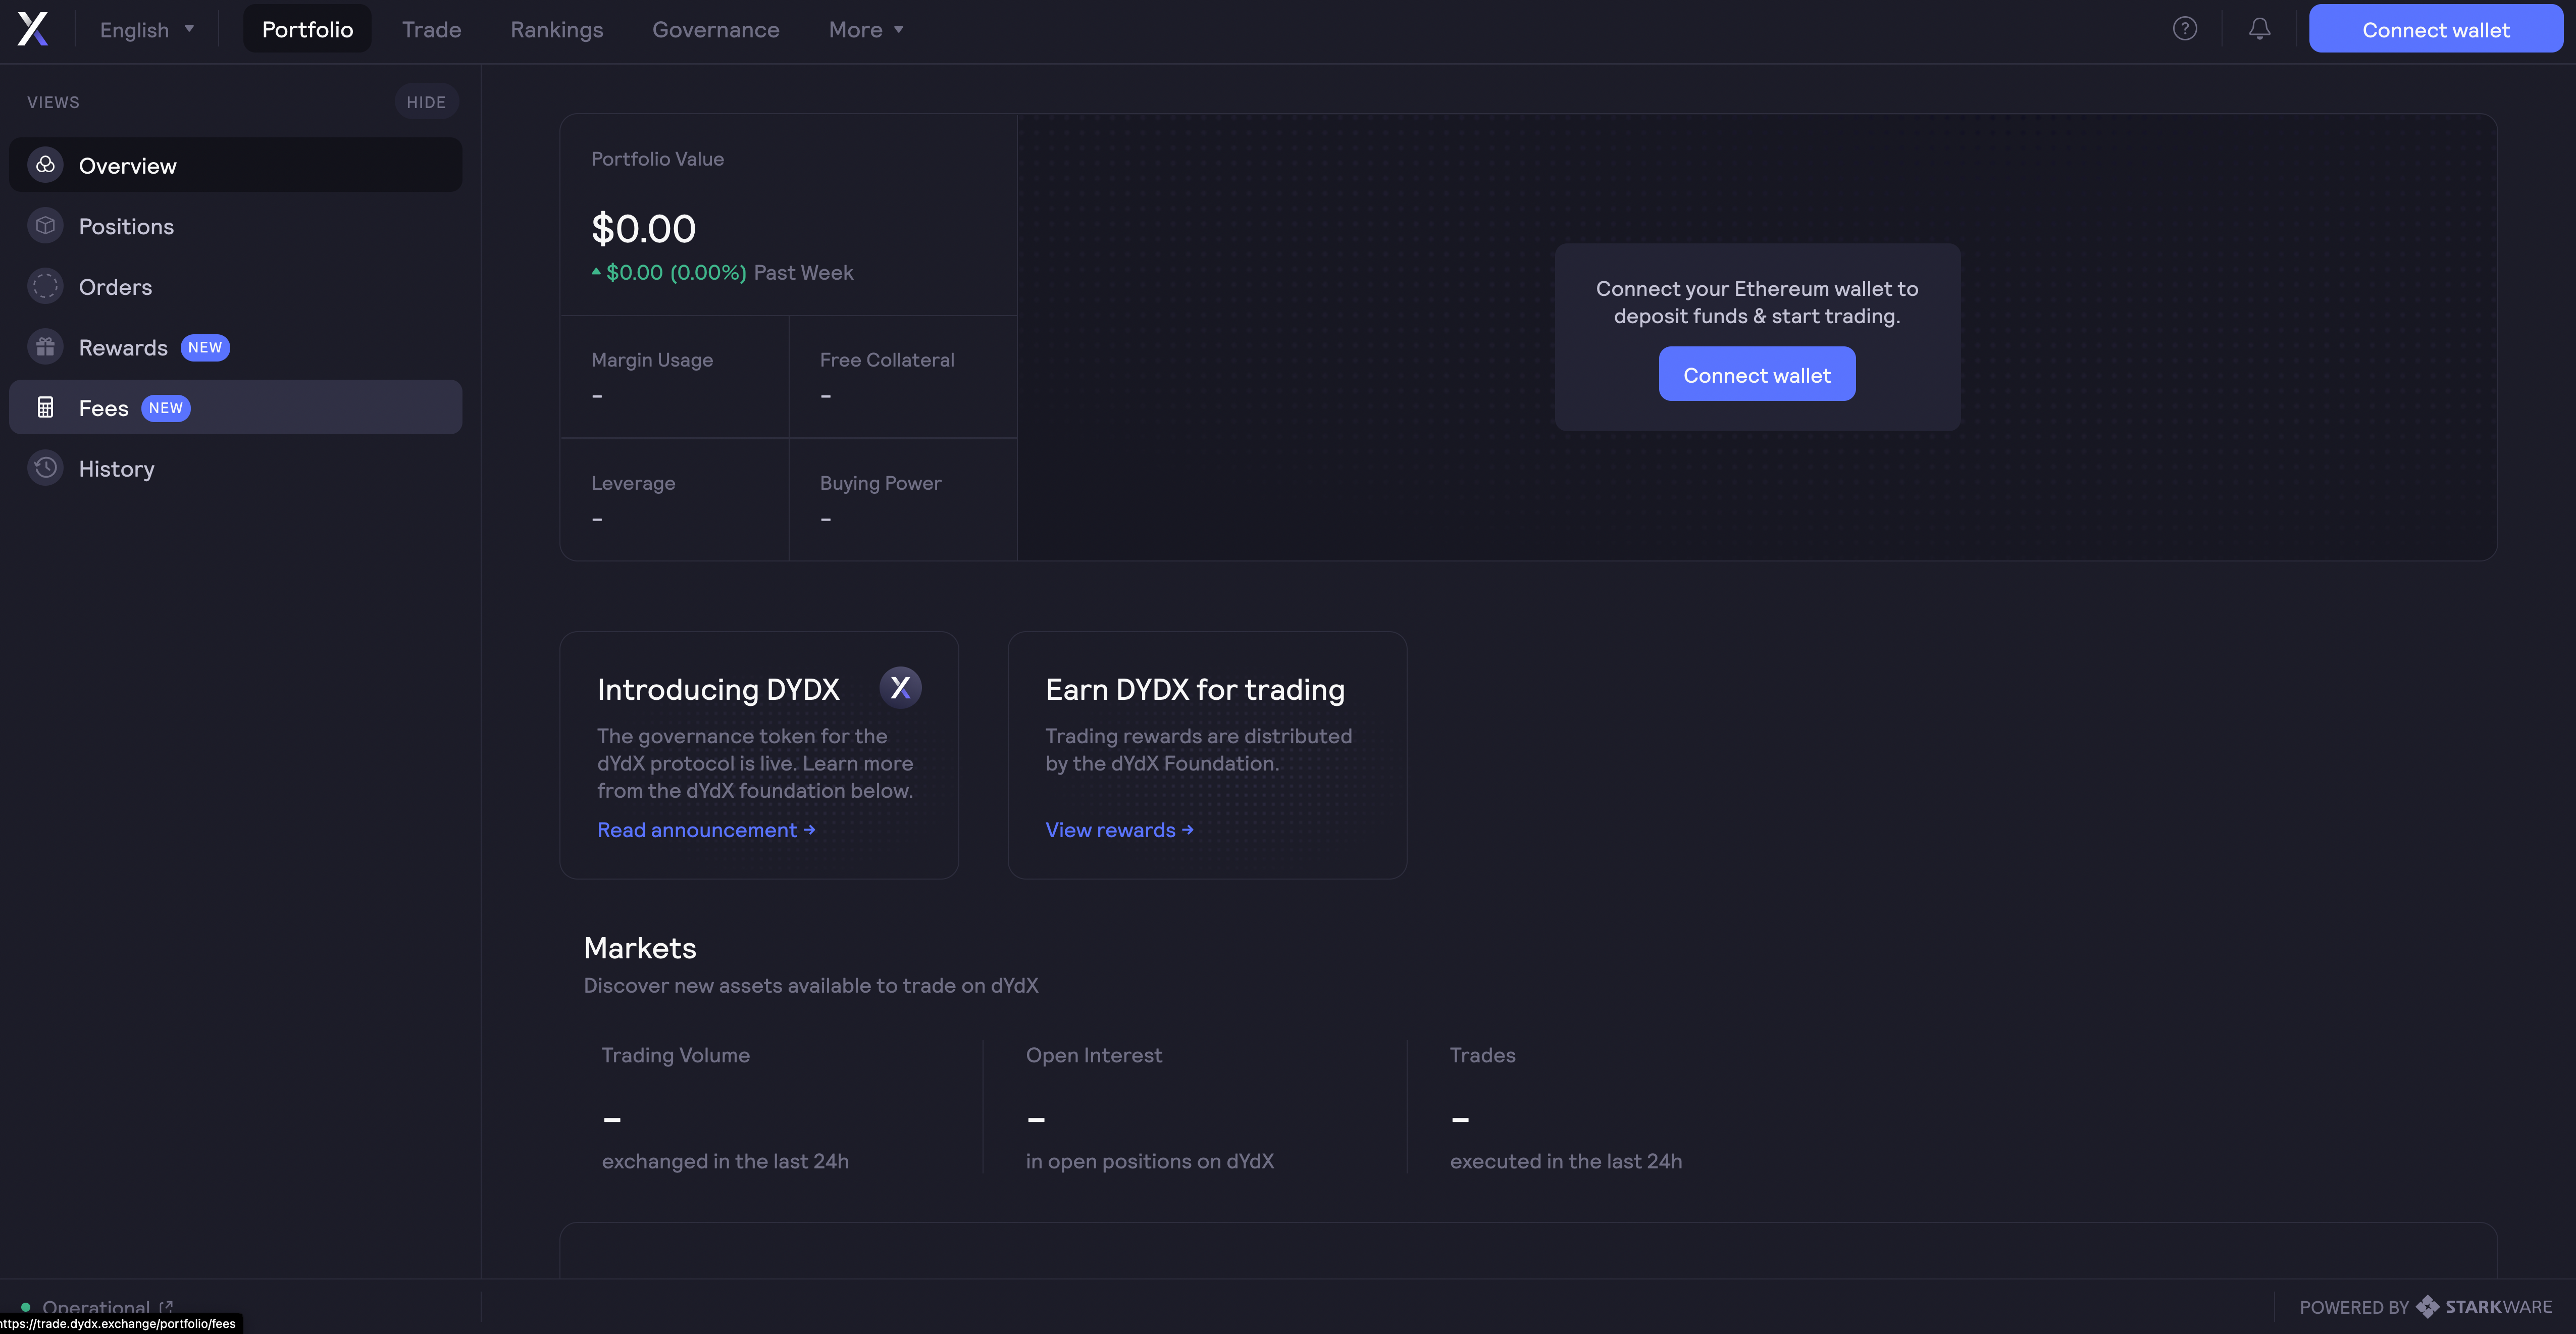Click the NEW badge beside Rewards

tap(205, 347)
